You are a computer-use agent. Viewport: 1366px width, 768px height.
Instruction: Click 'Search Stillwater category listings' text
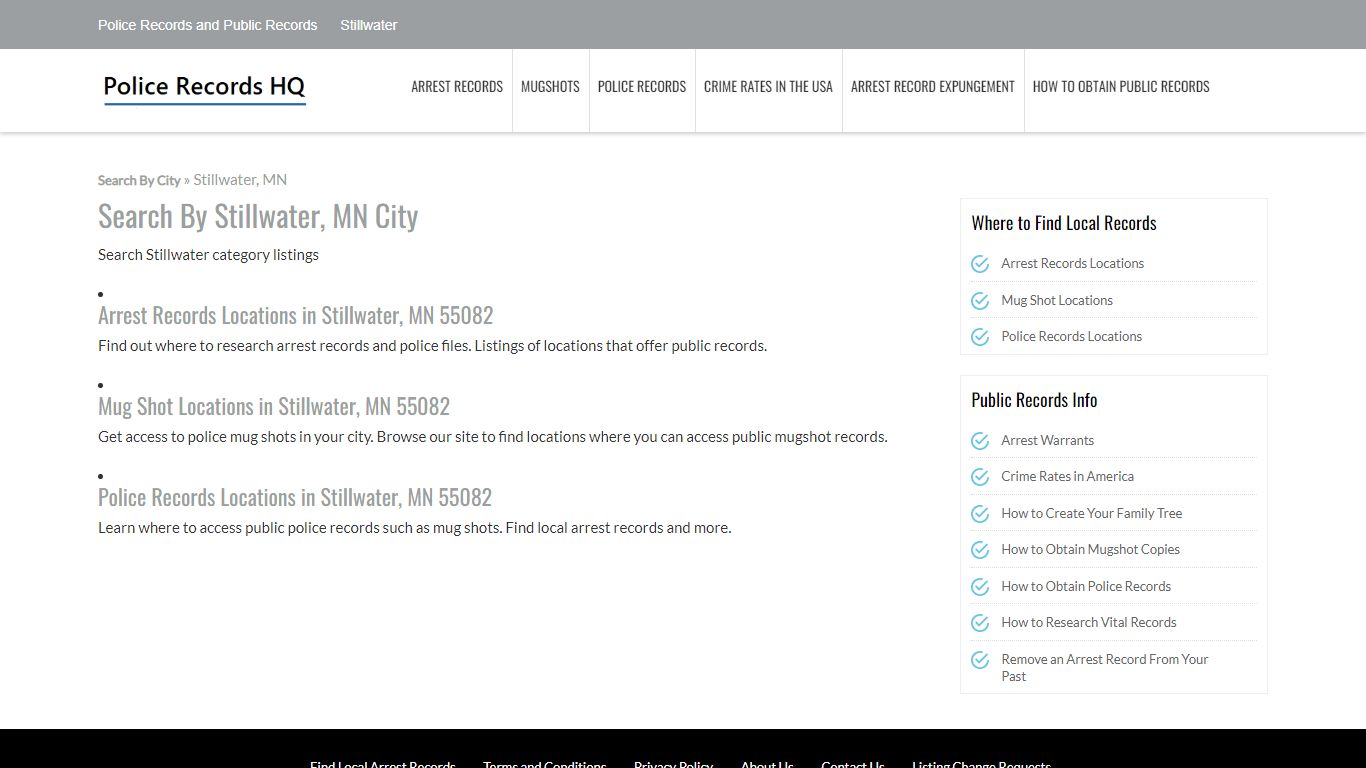[208, 255]
